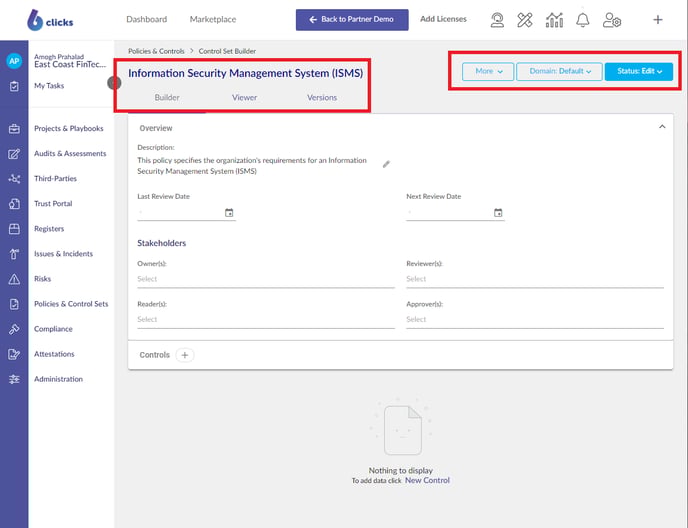688x528 pixels.
Task: Open the Reader(s) select field
Action: coord(266,320)
